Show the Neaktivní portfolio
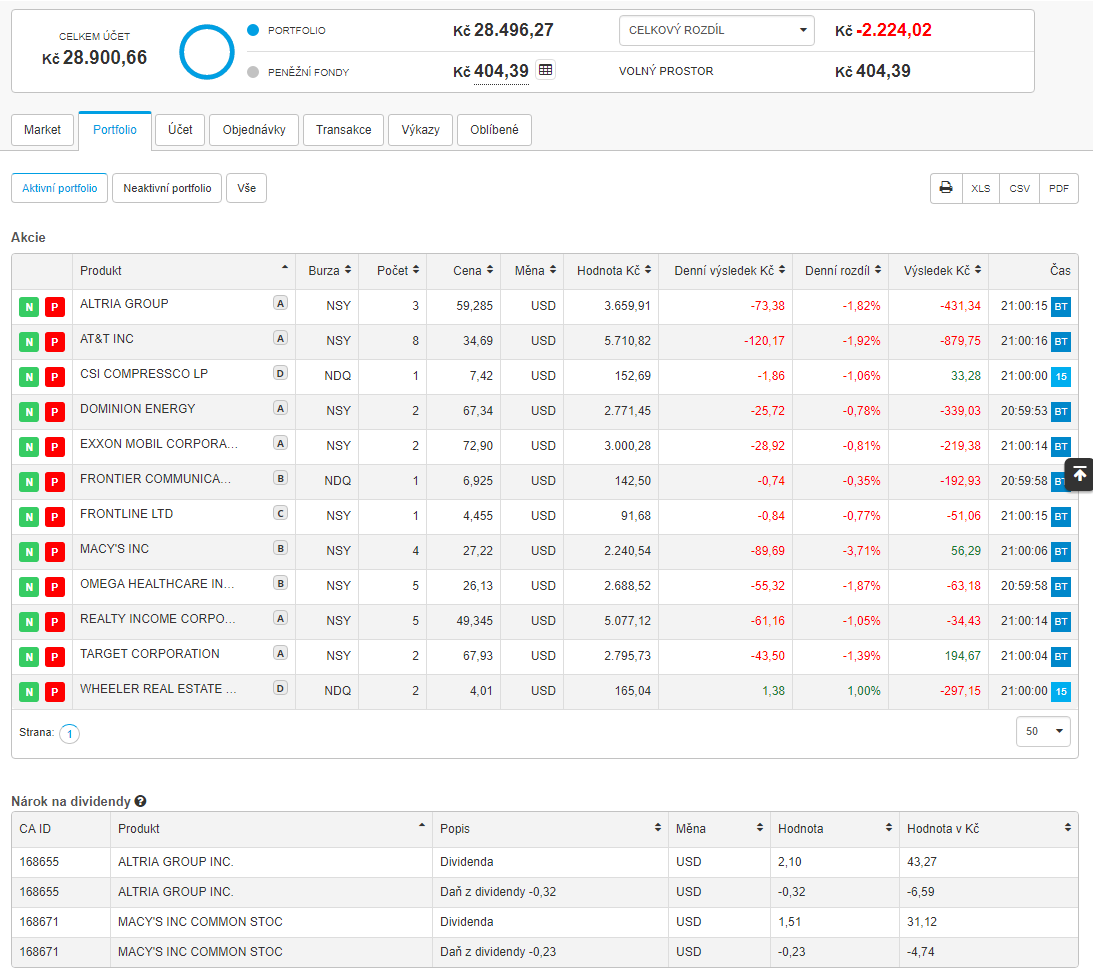Image resolution: width=1093 pixels, height=978 pixels. point(167,188)
